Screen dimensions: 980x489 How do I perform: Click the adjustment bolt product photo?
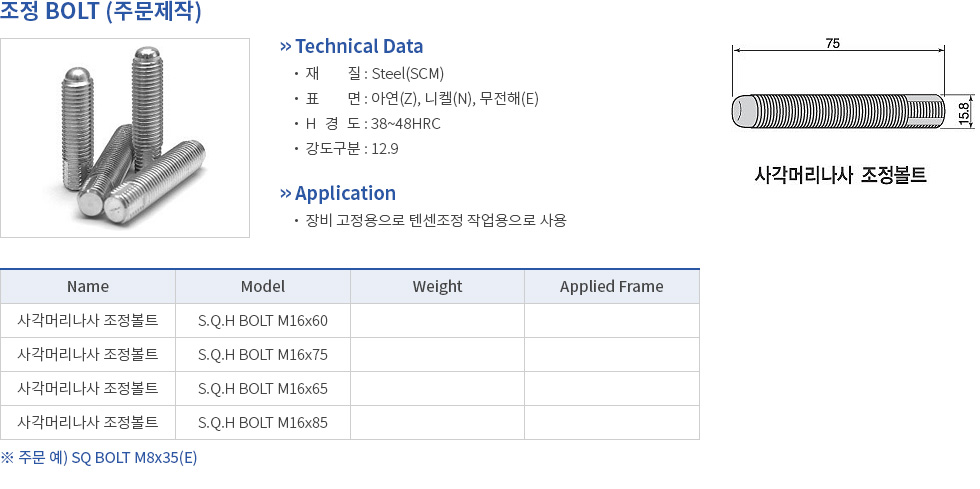click(125, 138)
